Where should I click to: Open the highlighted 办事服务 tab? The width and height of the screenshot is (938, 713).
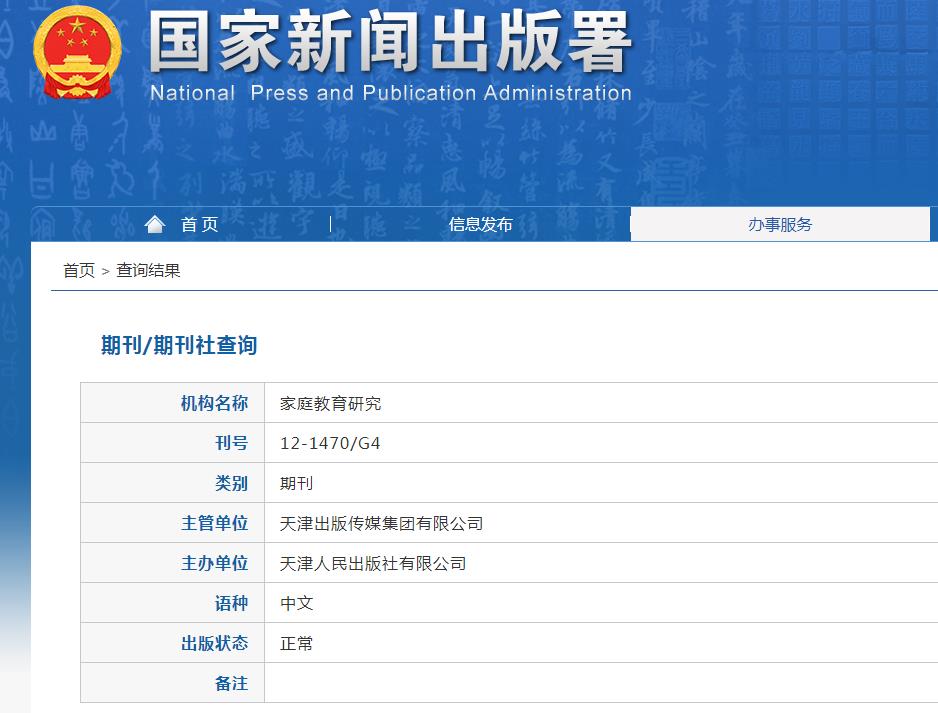coord(782,224)
